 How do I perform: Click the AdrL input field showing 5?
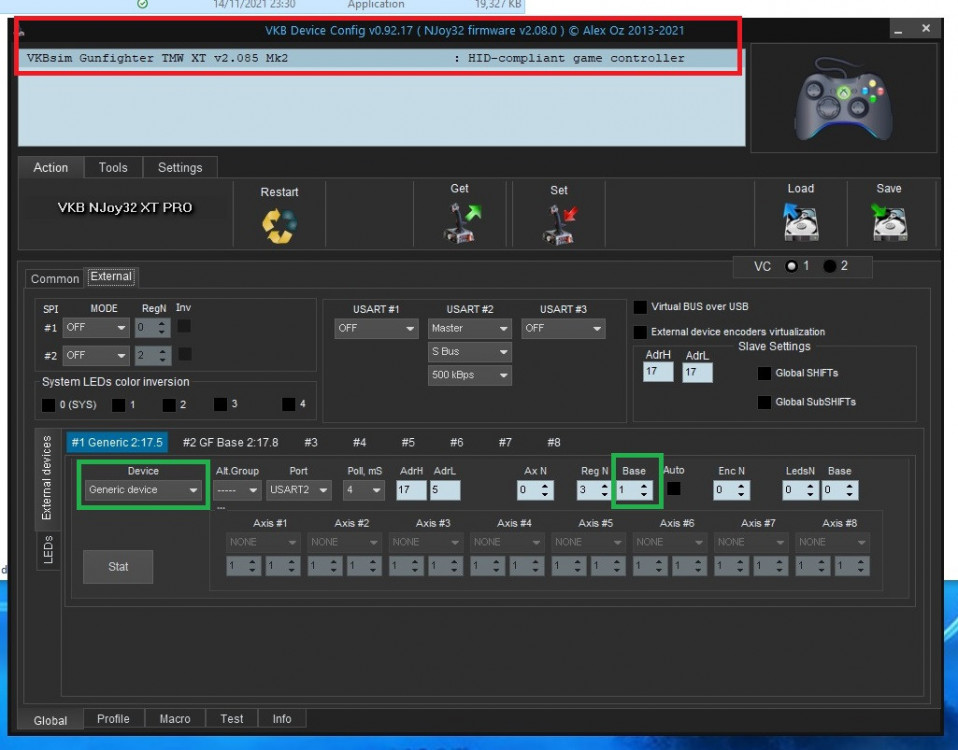[445, 490]
